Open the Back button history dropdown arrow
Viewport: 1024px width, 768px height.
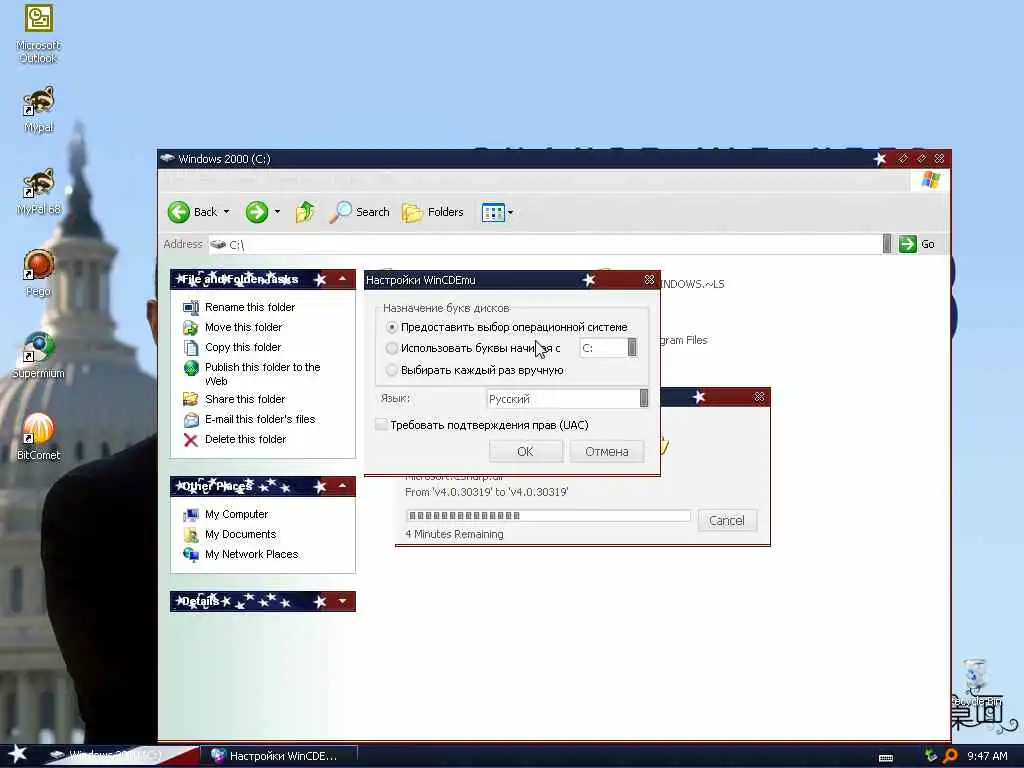[x=227, y=212]
